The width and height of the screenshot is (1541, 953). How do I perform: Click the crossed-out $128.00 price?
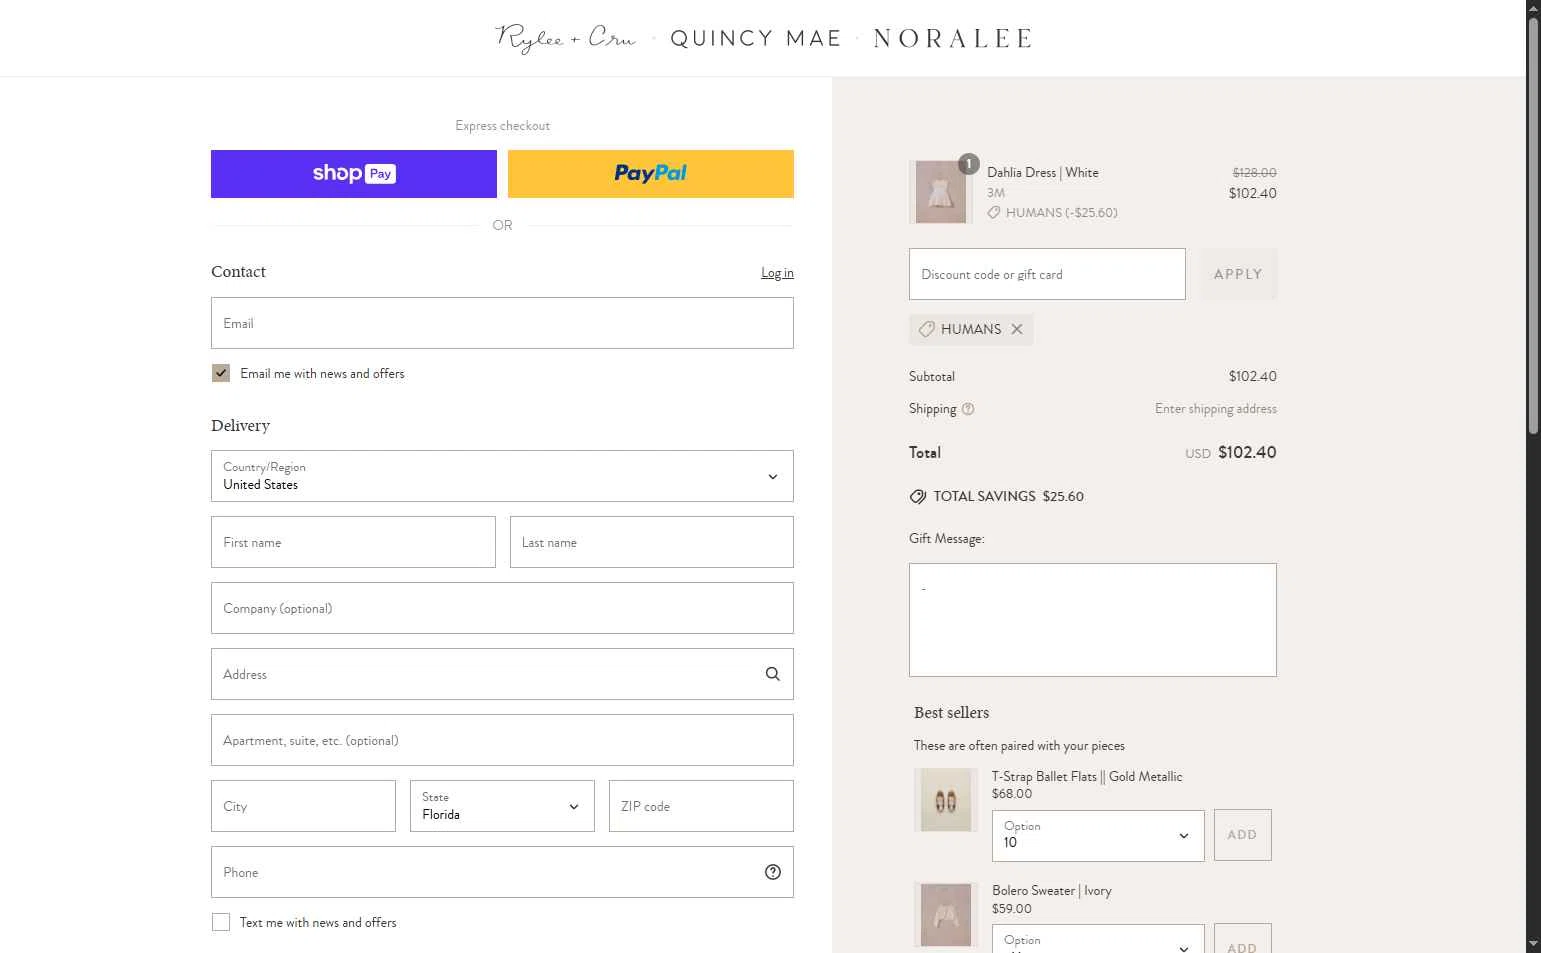point(1254,173)
